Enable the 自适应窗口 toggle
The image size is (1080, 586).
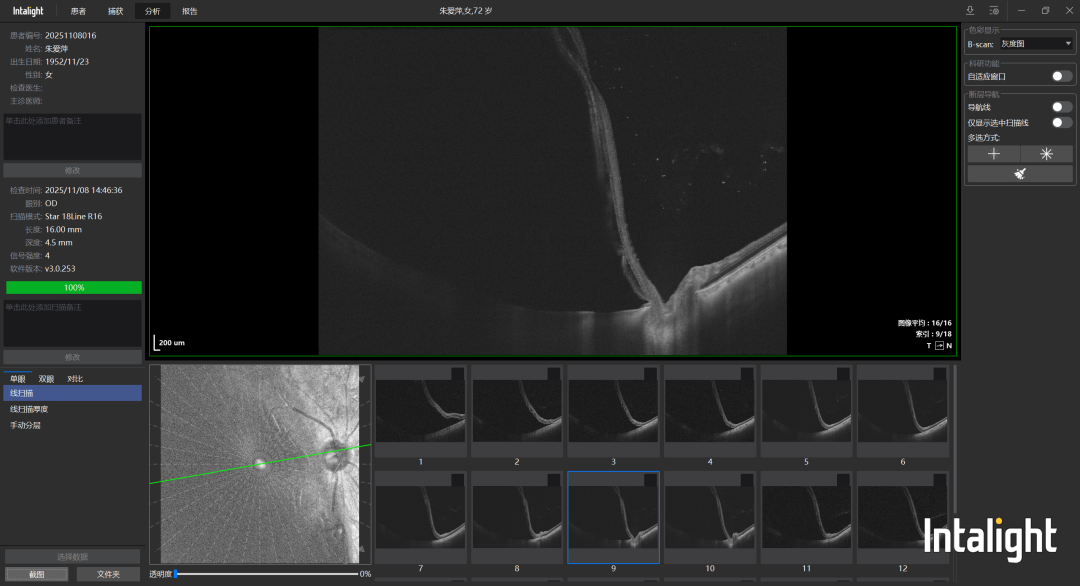tap(1061, 76)
